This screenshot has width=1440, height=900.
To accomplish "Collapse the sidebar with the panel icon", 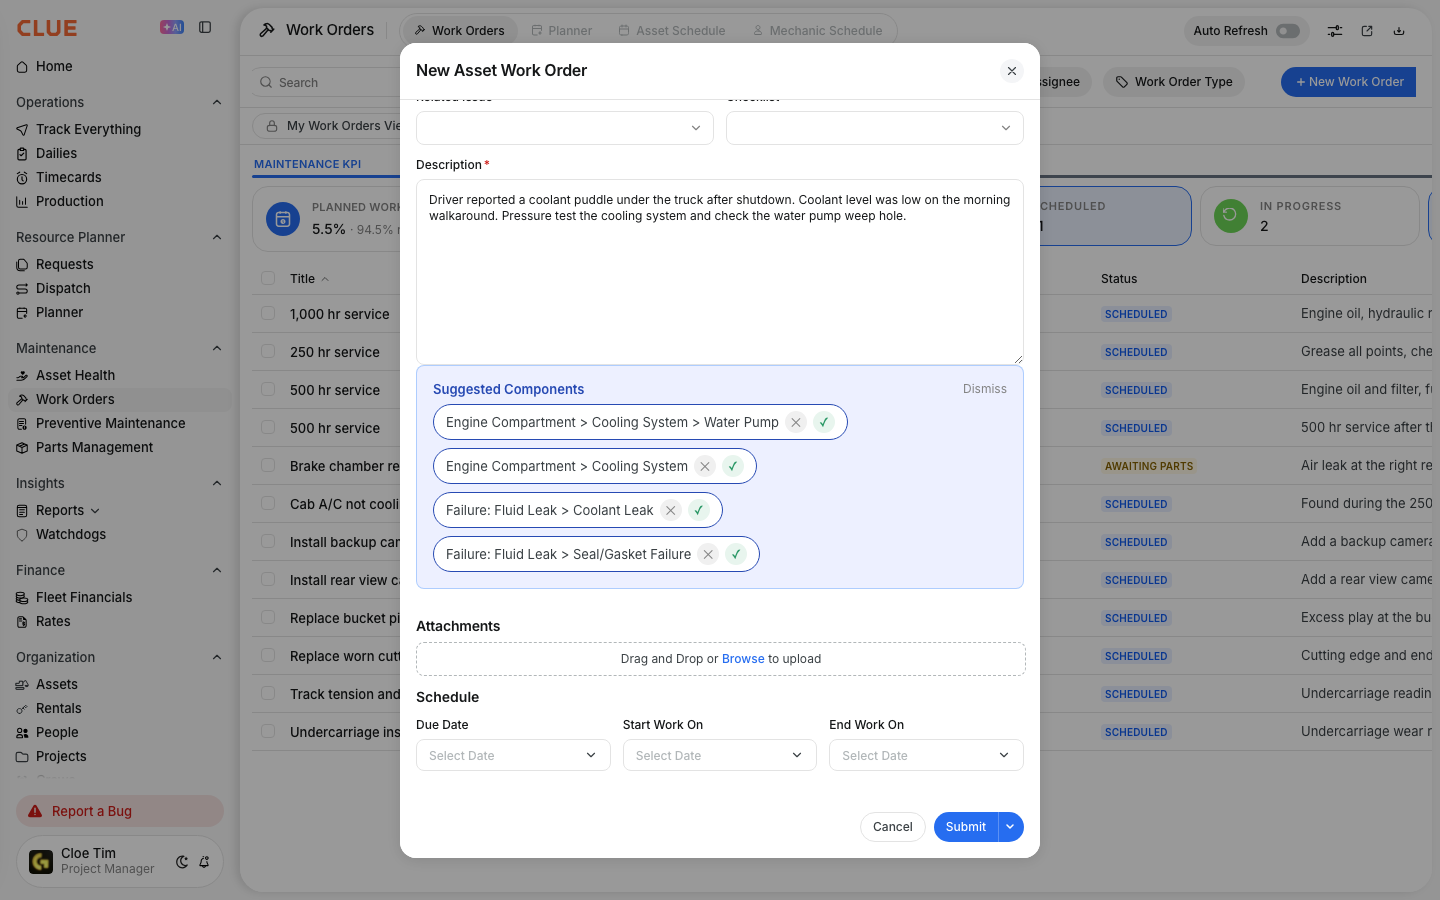I will [205, 28].
